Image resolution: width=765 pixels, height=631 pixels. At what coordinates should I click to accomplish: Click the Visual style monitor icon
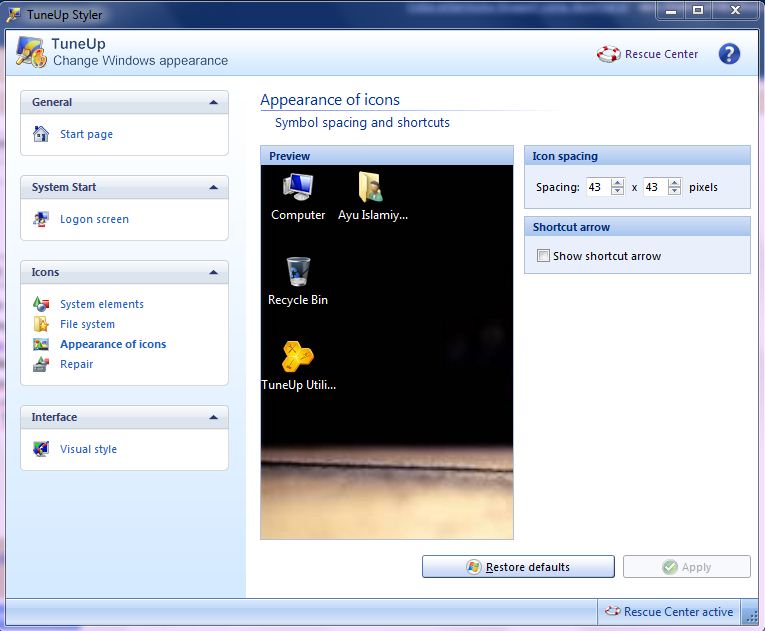41,448
